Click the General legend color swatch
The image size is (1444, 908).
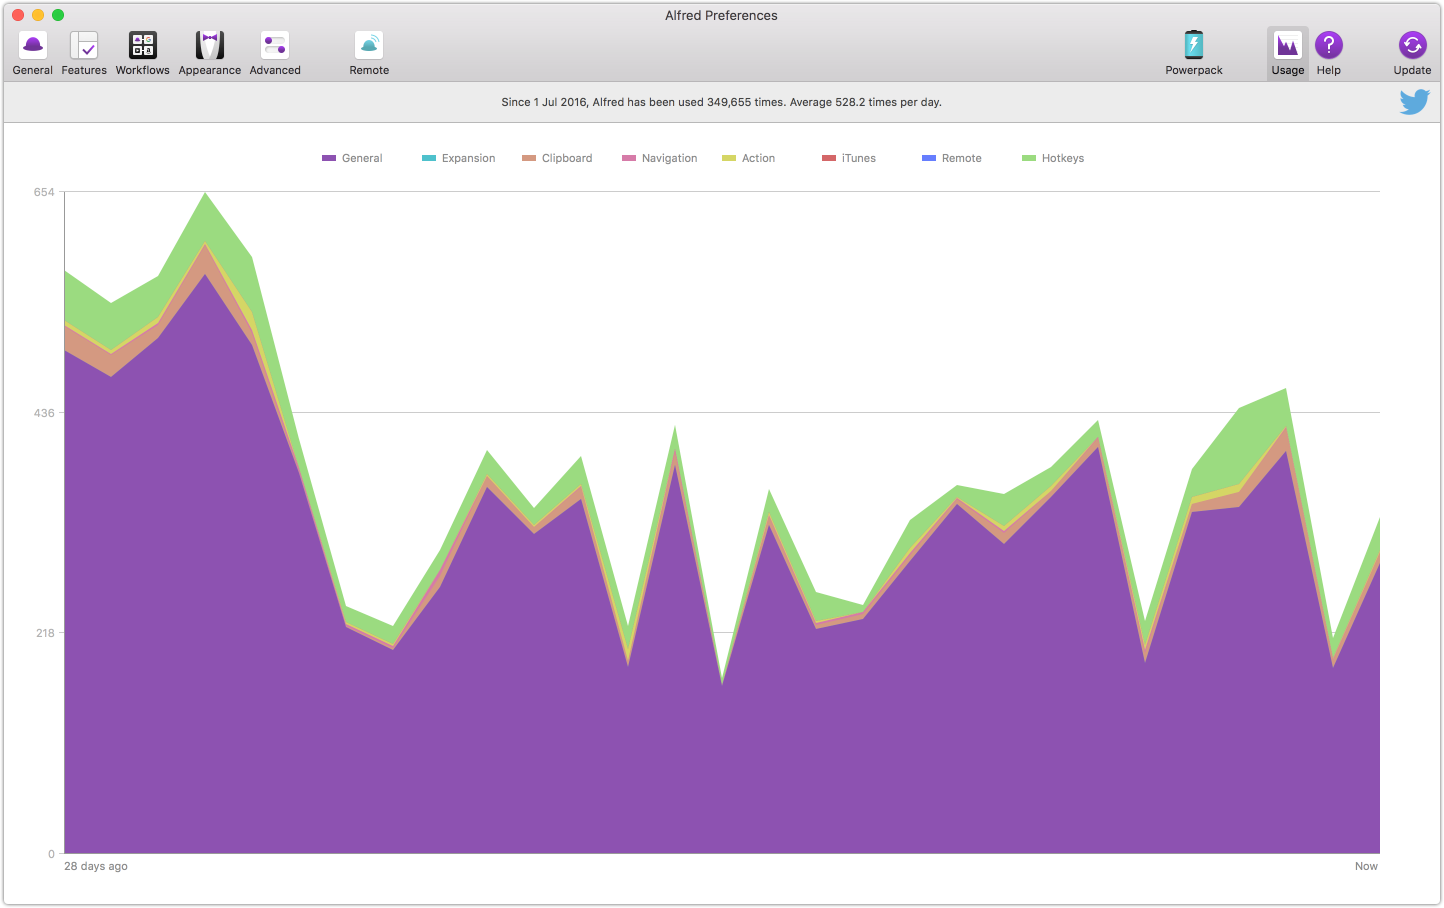(x=329, y=158)
